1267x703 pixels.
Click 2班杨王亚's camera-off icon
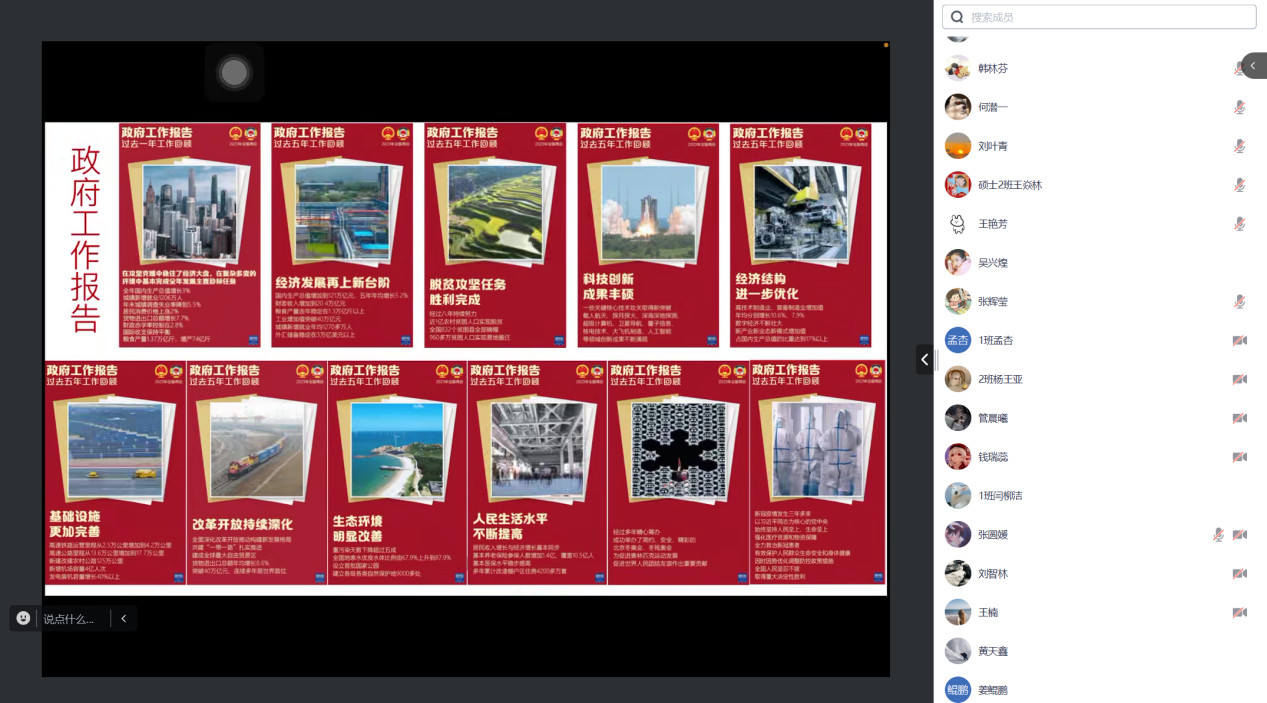[1239, 379]
